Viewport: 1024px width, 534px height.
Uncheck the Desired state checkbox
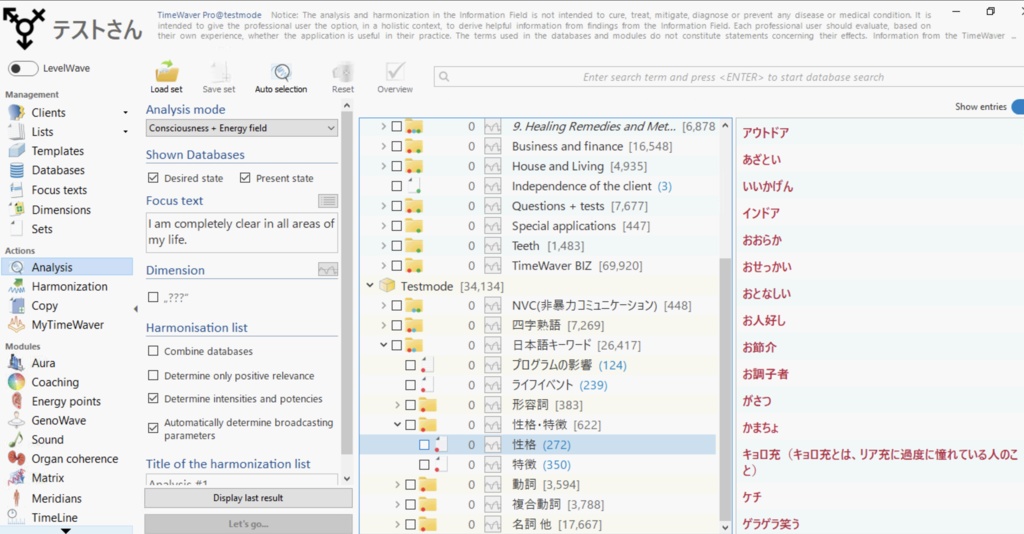153,178
